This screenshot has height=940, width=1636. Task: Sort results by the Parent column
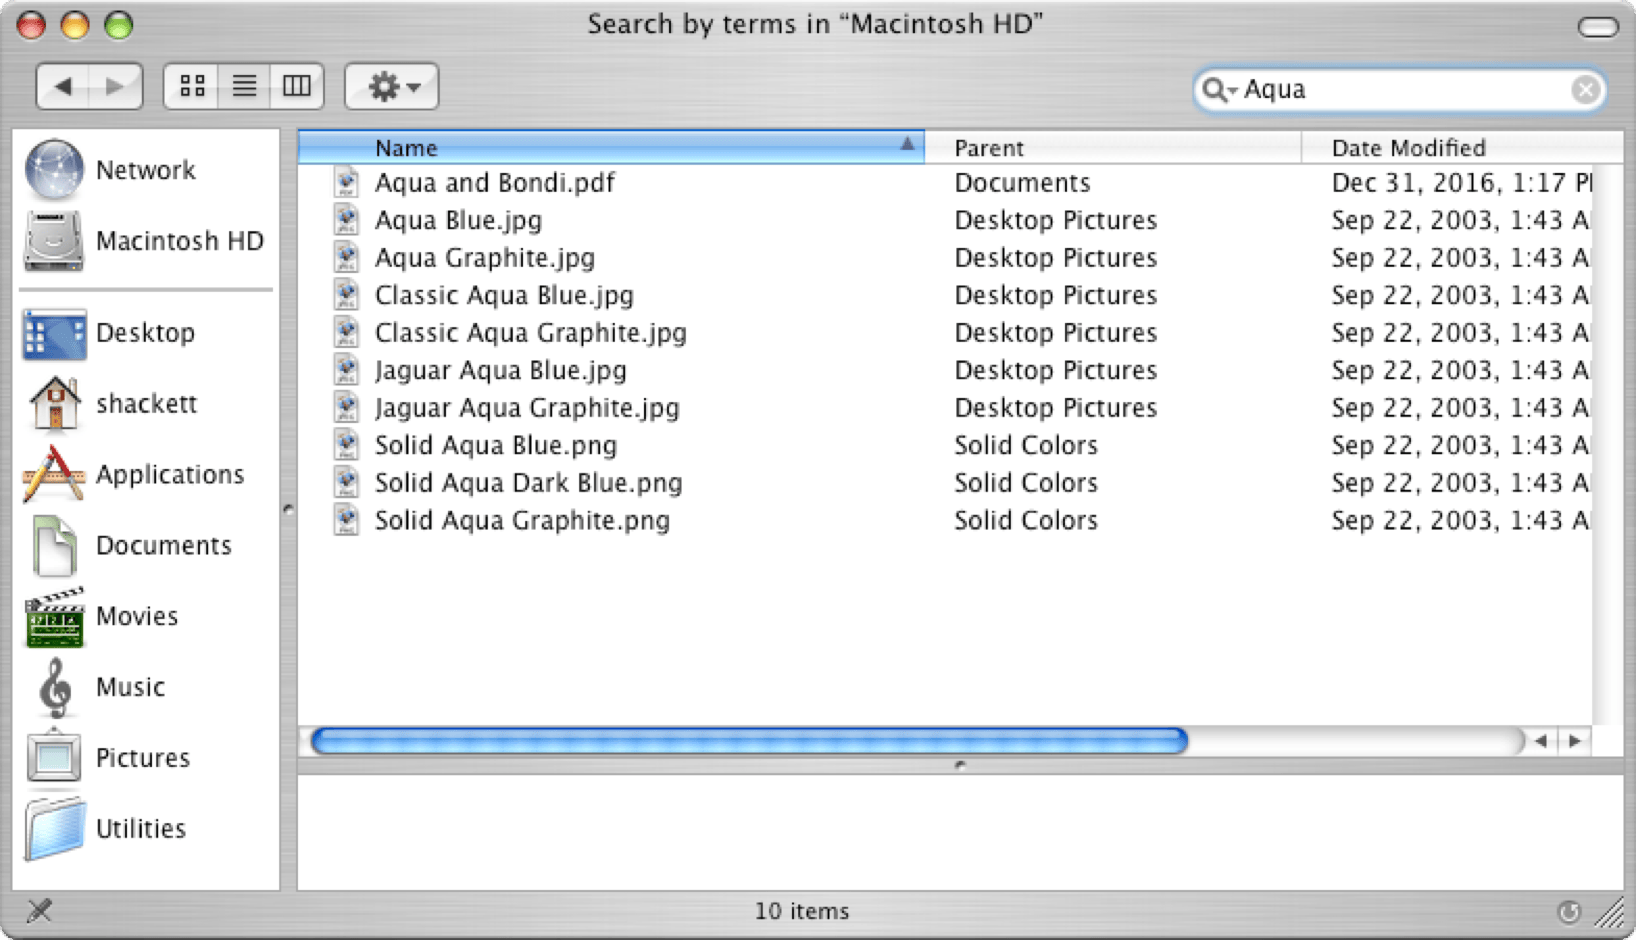(1113, 148)
